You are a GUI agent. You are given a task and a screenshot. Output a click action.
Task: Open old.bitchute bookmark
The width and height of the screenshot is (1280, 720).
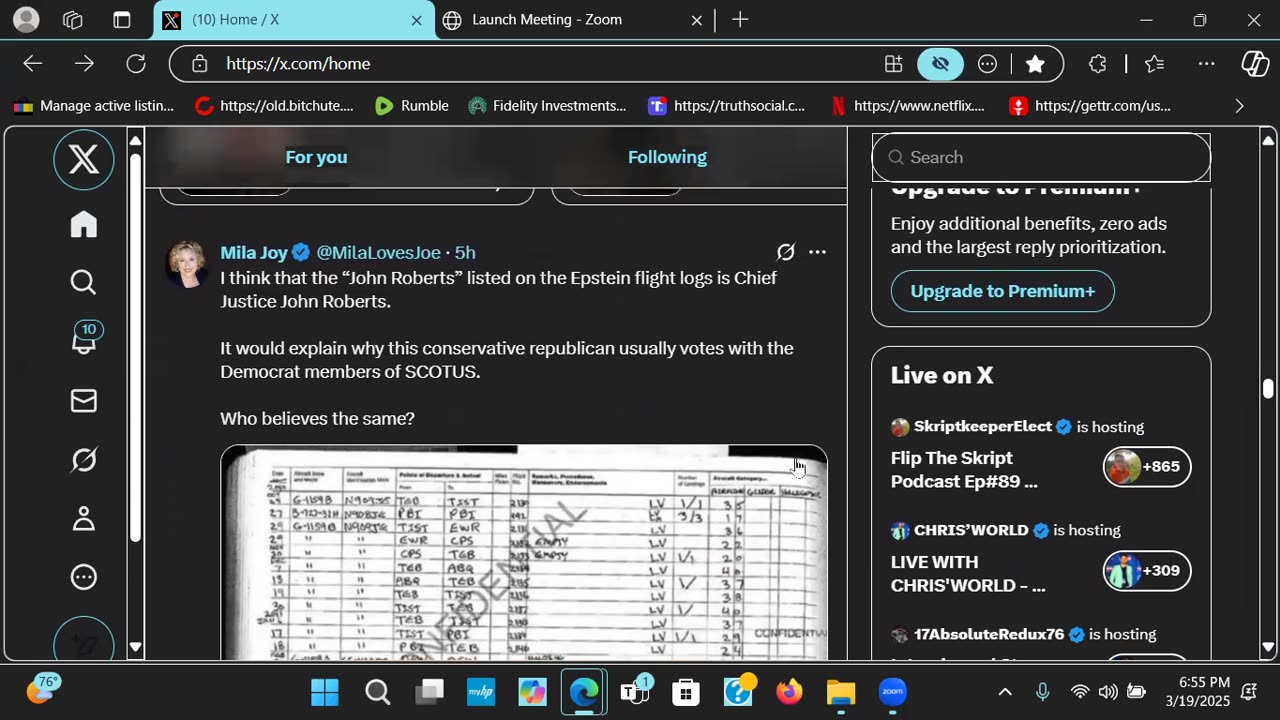[273, 106]
